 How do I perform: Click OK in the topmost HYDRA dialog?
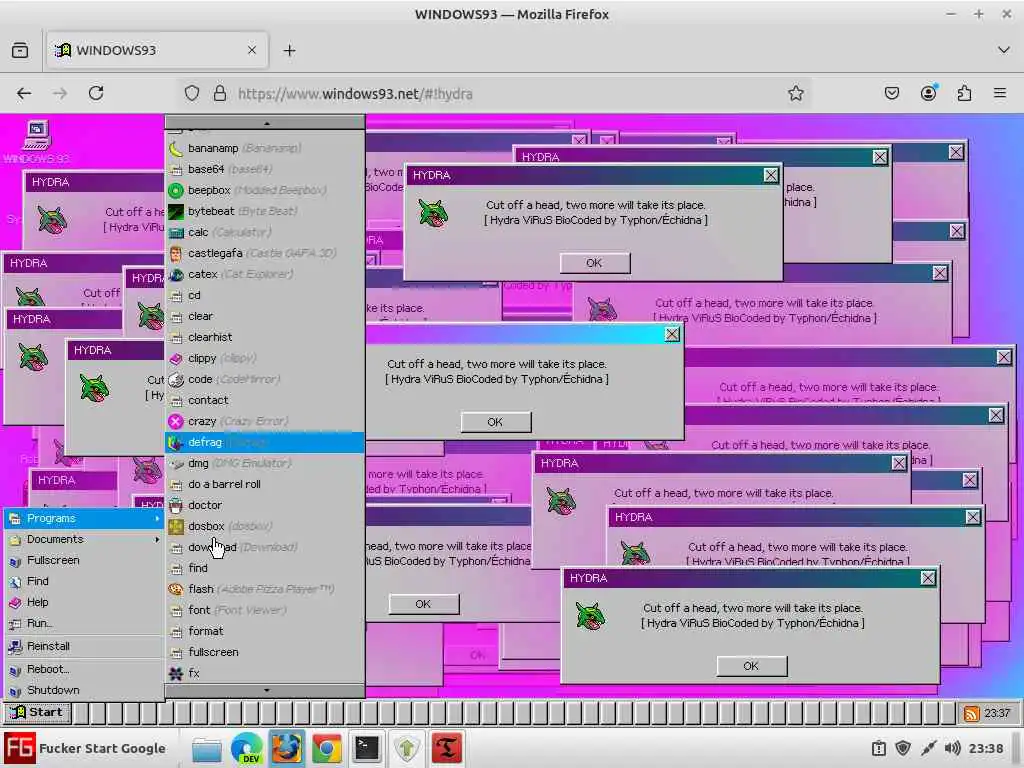pyautogui.click(x=594, y=263)
